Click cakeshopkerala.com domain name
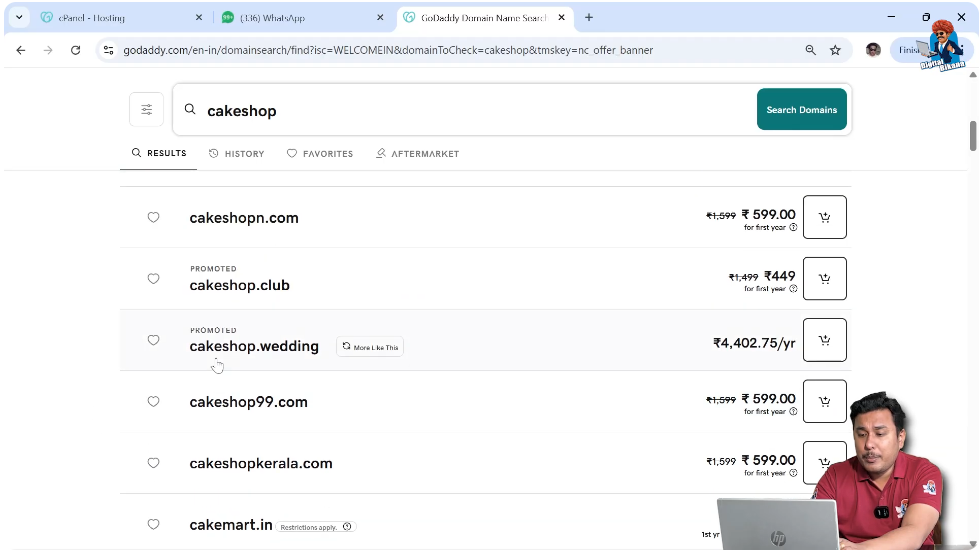This screenshot has height=552, width=980. pyautogui.click(x=261, y=463)
